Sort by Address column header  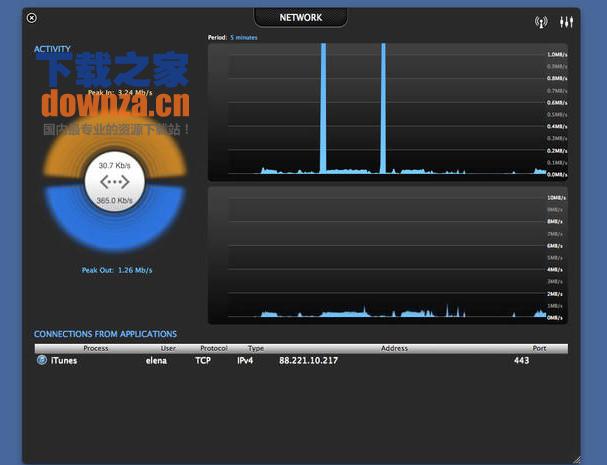[x=394, y=348]
